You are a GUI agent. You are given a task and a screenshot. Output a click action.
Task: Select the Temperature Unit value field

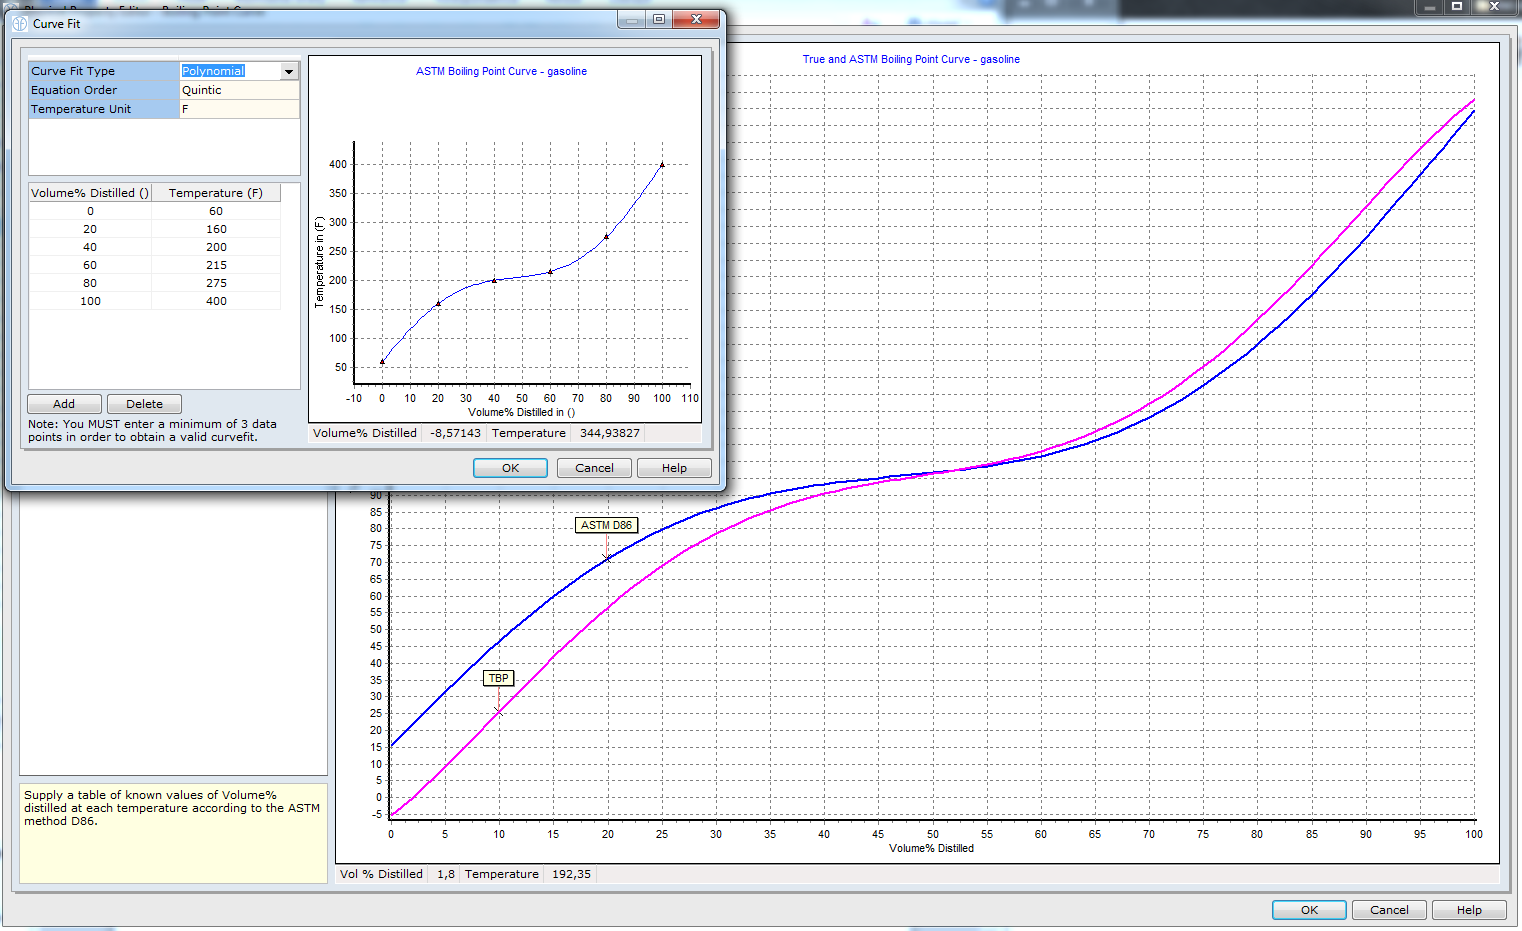239,109
